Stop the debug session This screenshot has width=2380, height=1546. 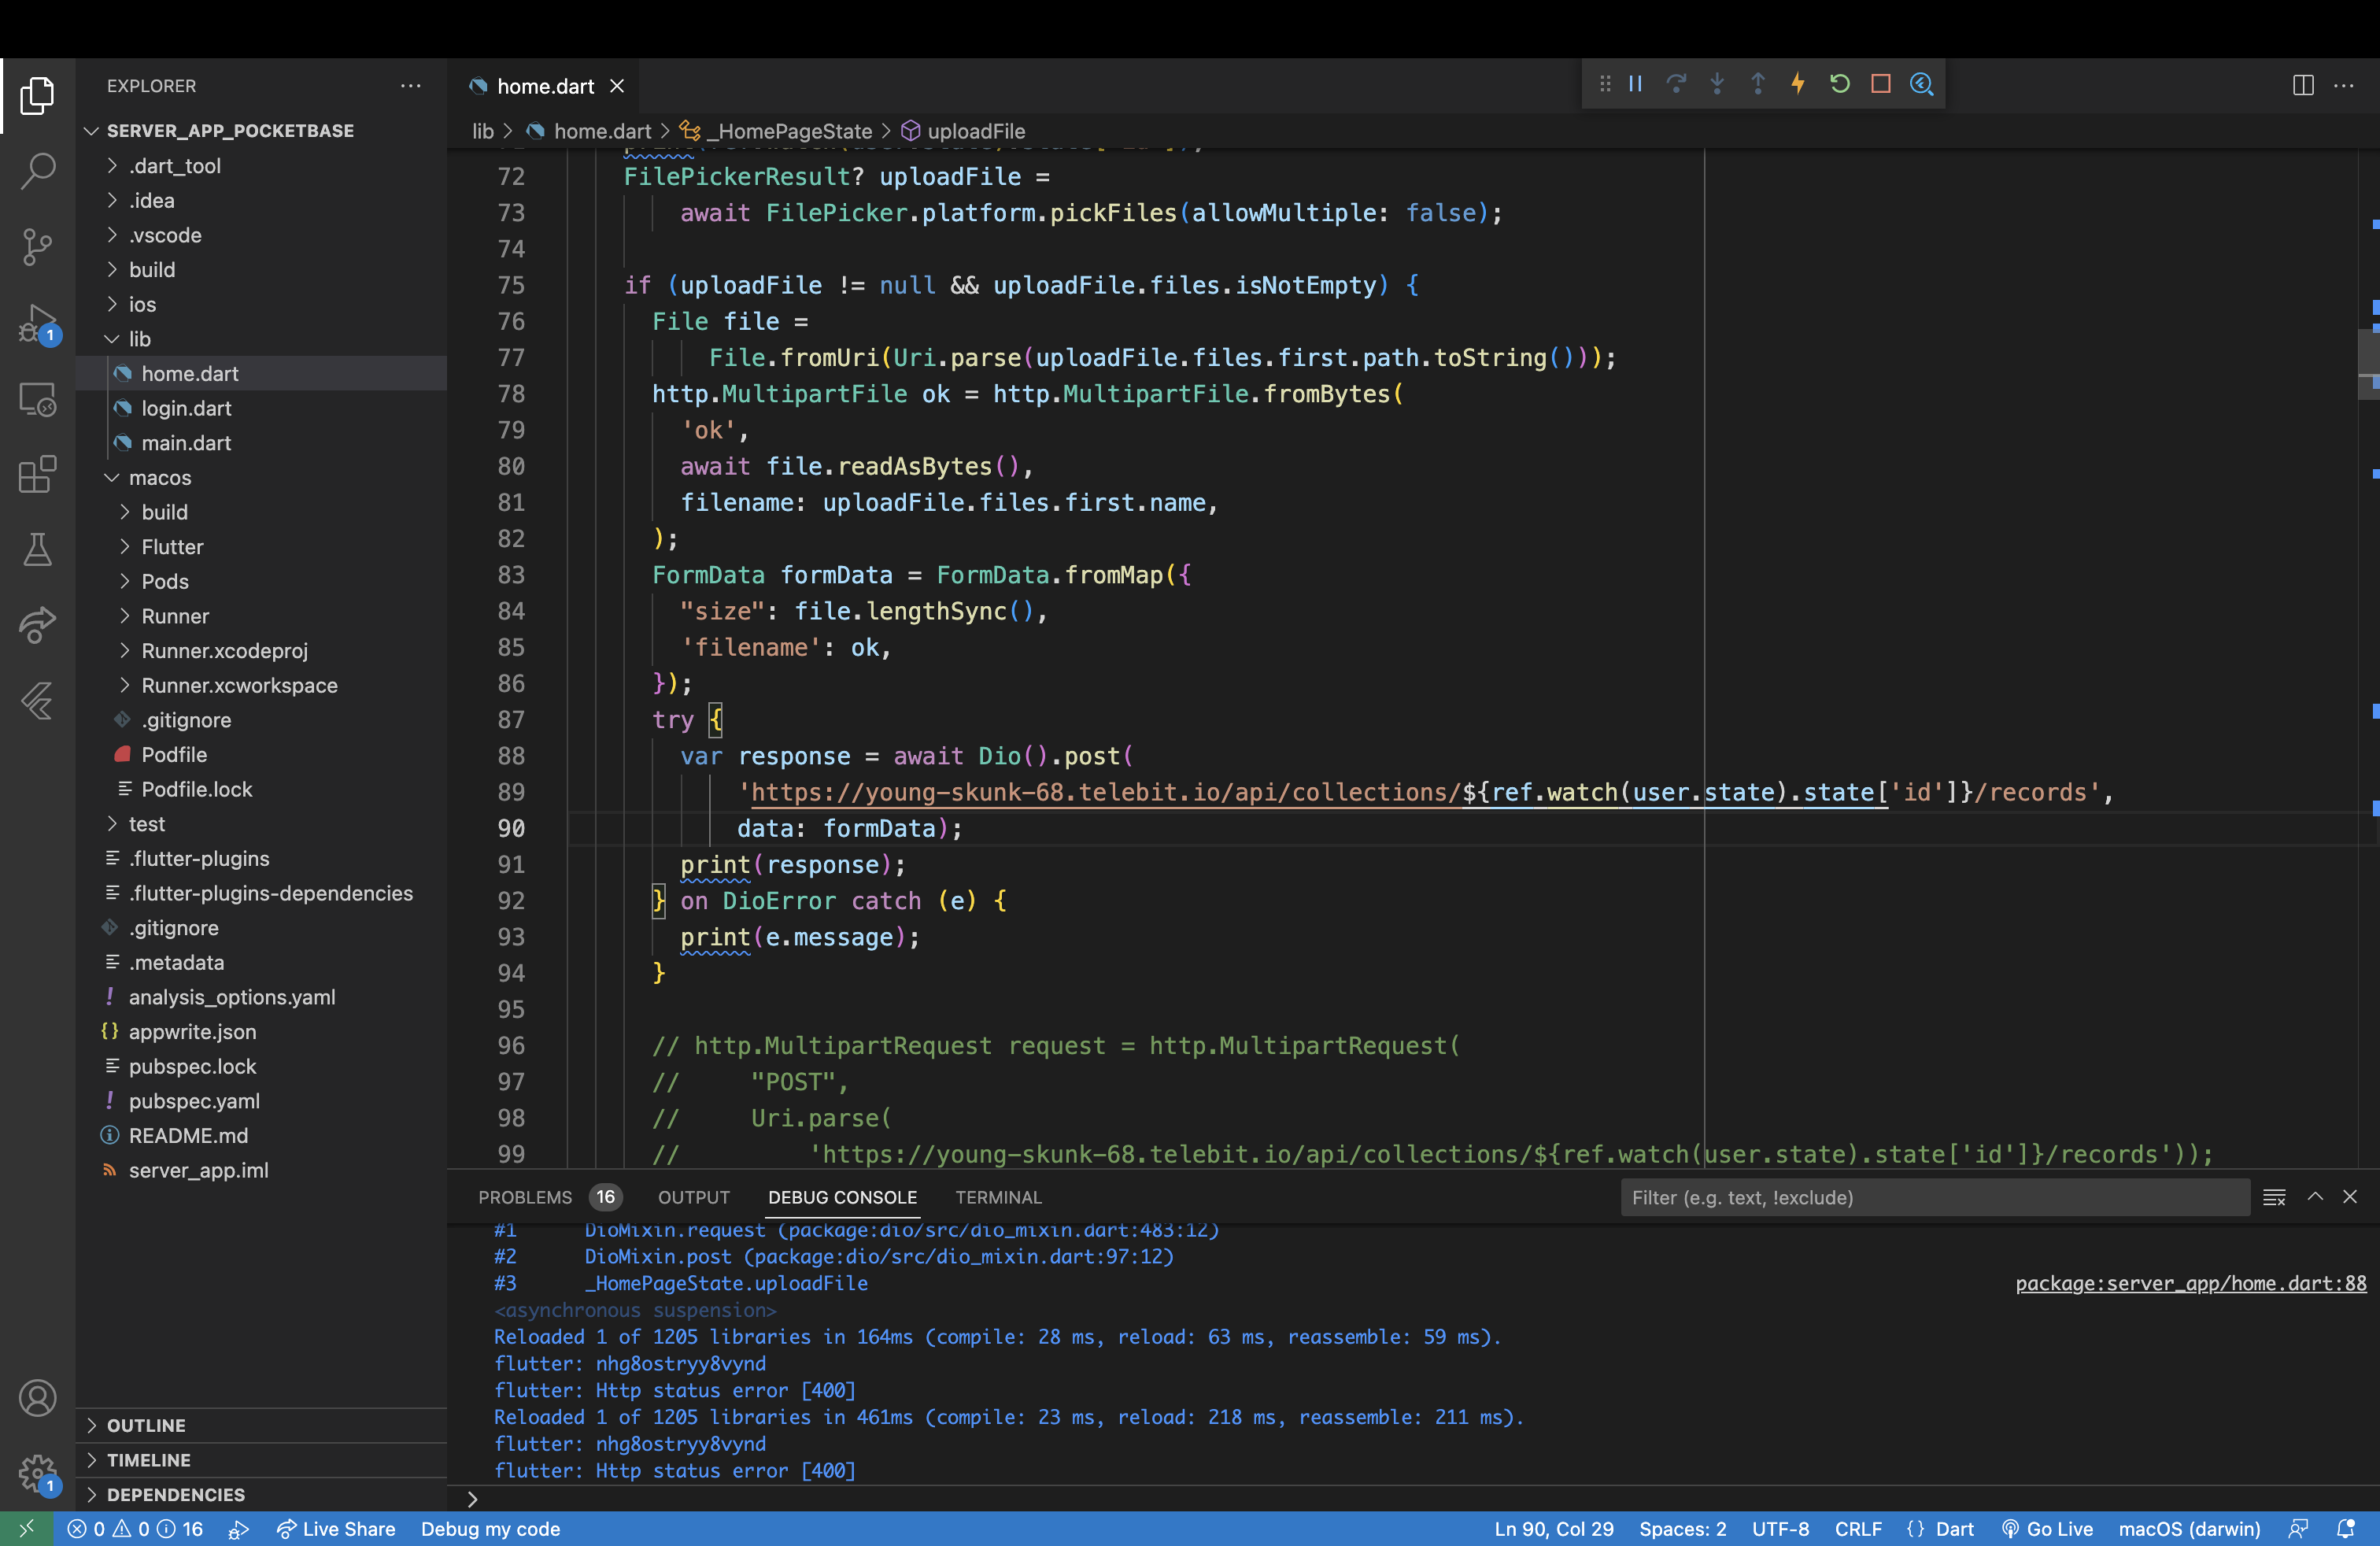click(1880, 84)
